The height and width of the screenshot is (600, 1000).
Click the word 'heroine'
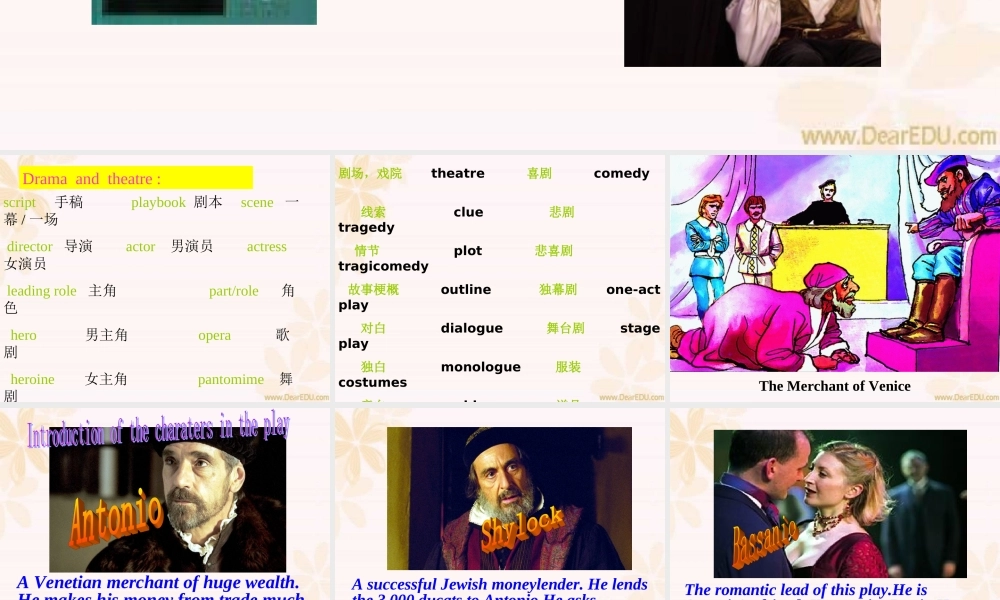pyautogui.click(x=33, y=379)
